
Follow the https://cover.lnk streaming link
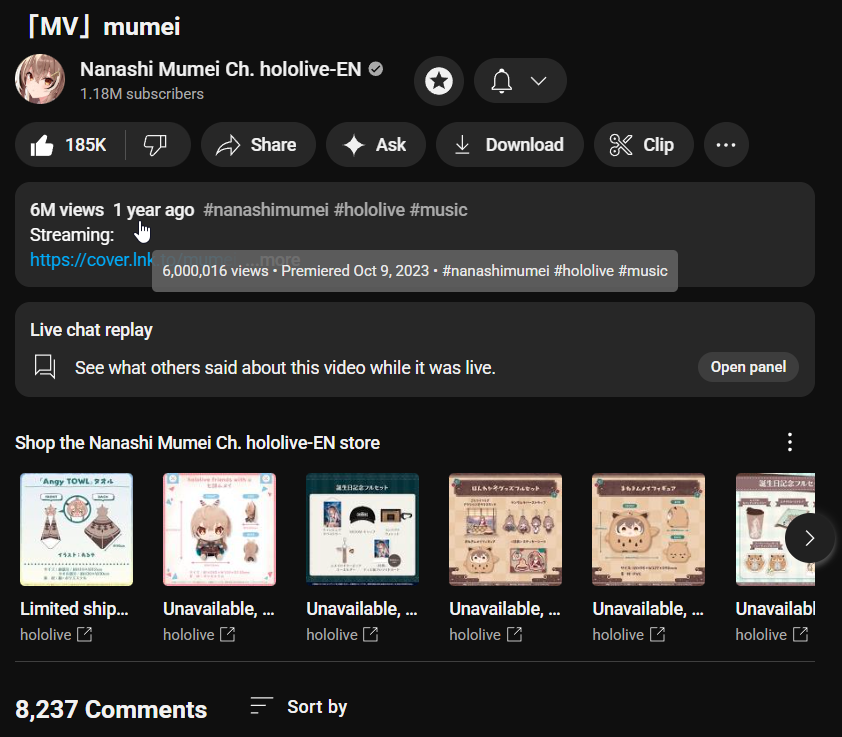click(91, 260)
